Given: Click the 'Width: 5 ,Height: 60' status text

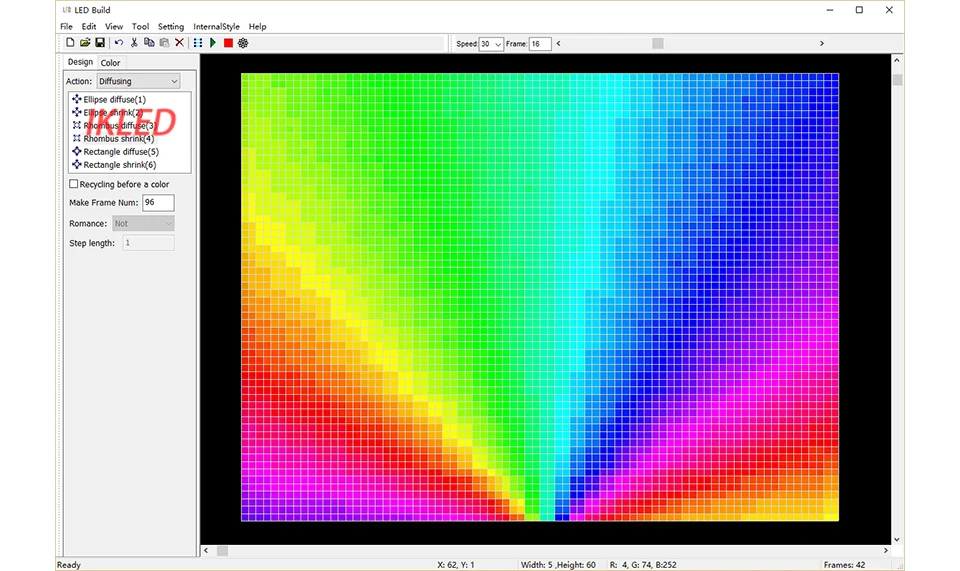Looking at the screenshot, I should [x=558, y=565].
